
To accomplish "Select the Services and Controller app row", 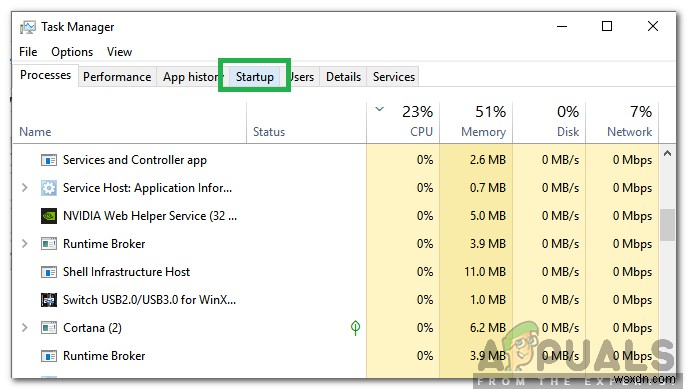I will (336, 160).
